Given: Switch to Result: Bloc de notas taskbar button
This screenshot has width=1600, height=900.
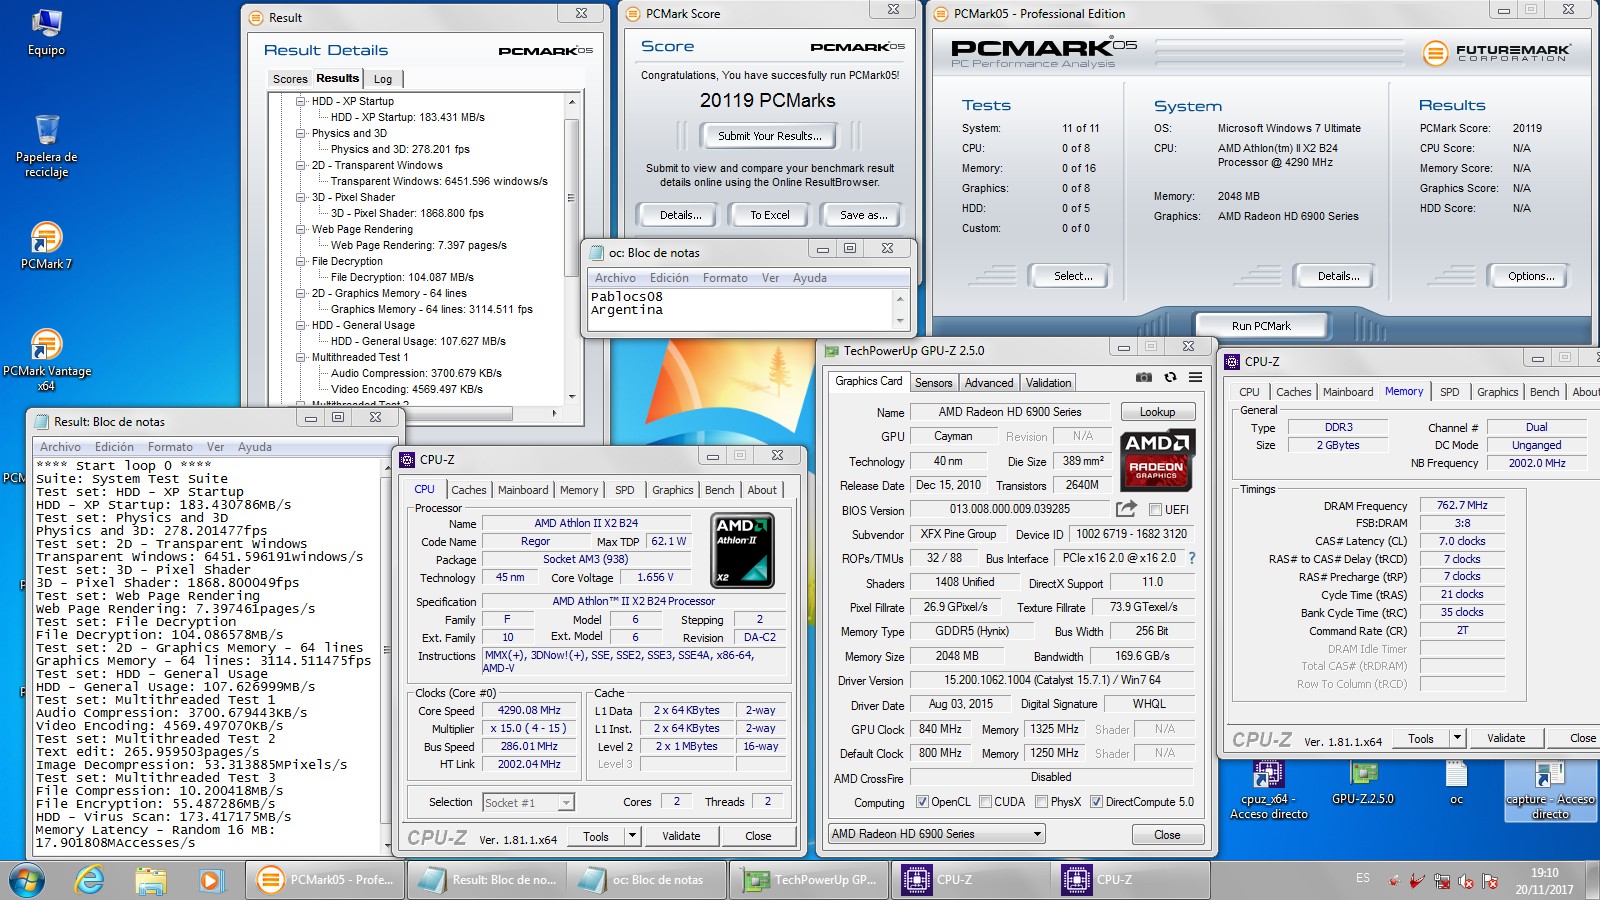Looking at the screenshot, I should click(x=488, y=880).
